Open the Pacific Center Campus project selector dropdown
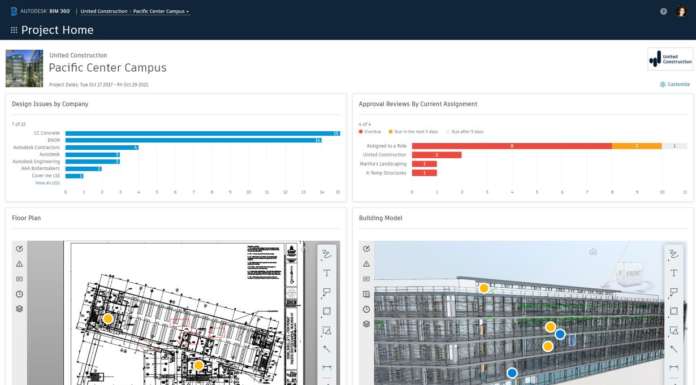 tap(161, 12)
